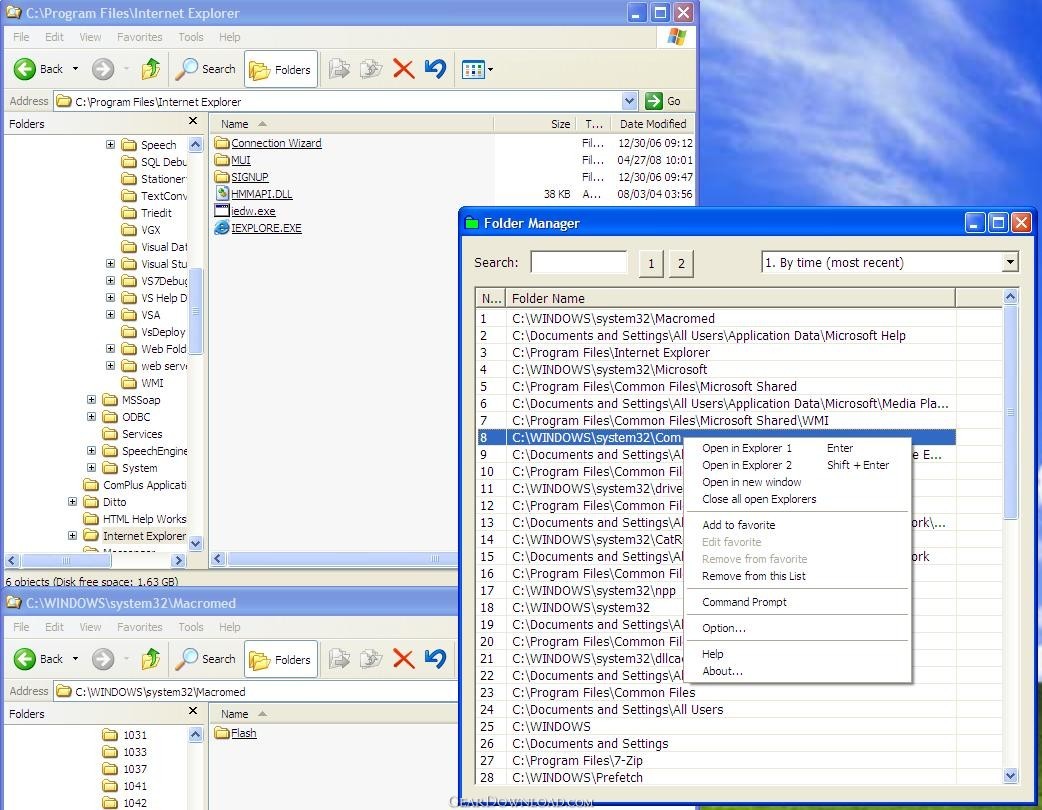Choose Option... from context menu
Viewport: 1042px width, 810px height.
(797, 628)
